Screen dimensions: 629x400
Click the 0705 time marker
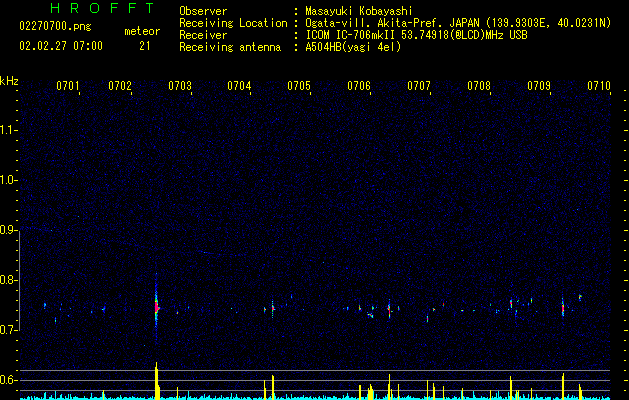click(299, 85)
